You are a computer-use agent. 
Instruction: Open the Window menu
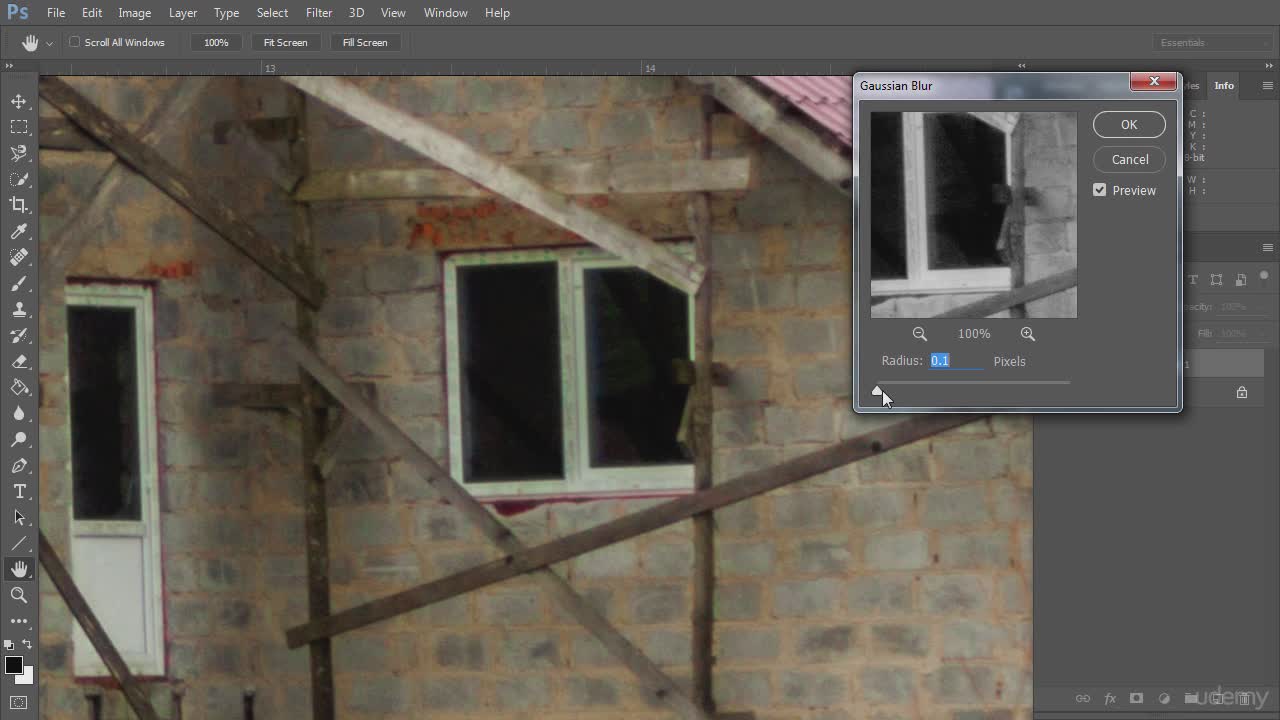[445, 12]
